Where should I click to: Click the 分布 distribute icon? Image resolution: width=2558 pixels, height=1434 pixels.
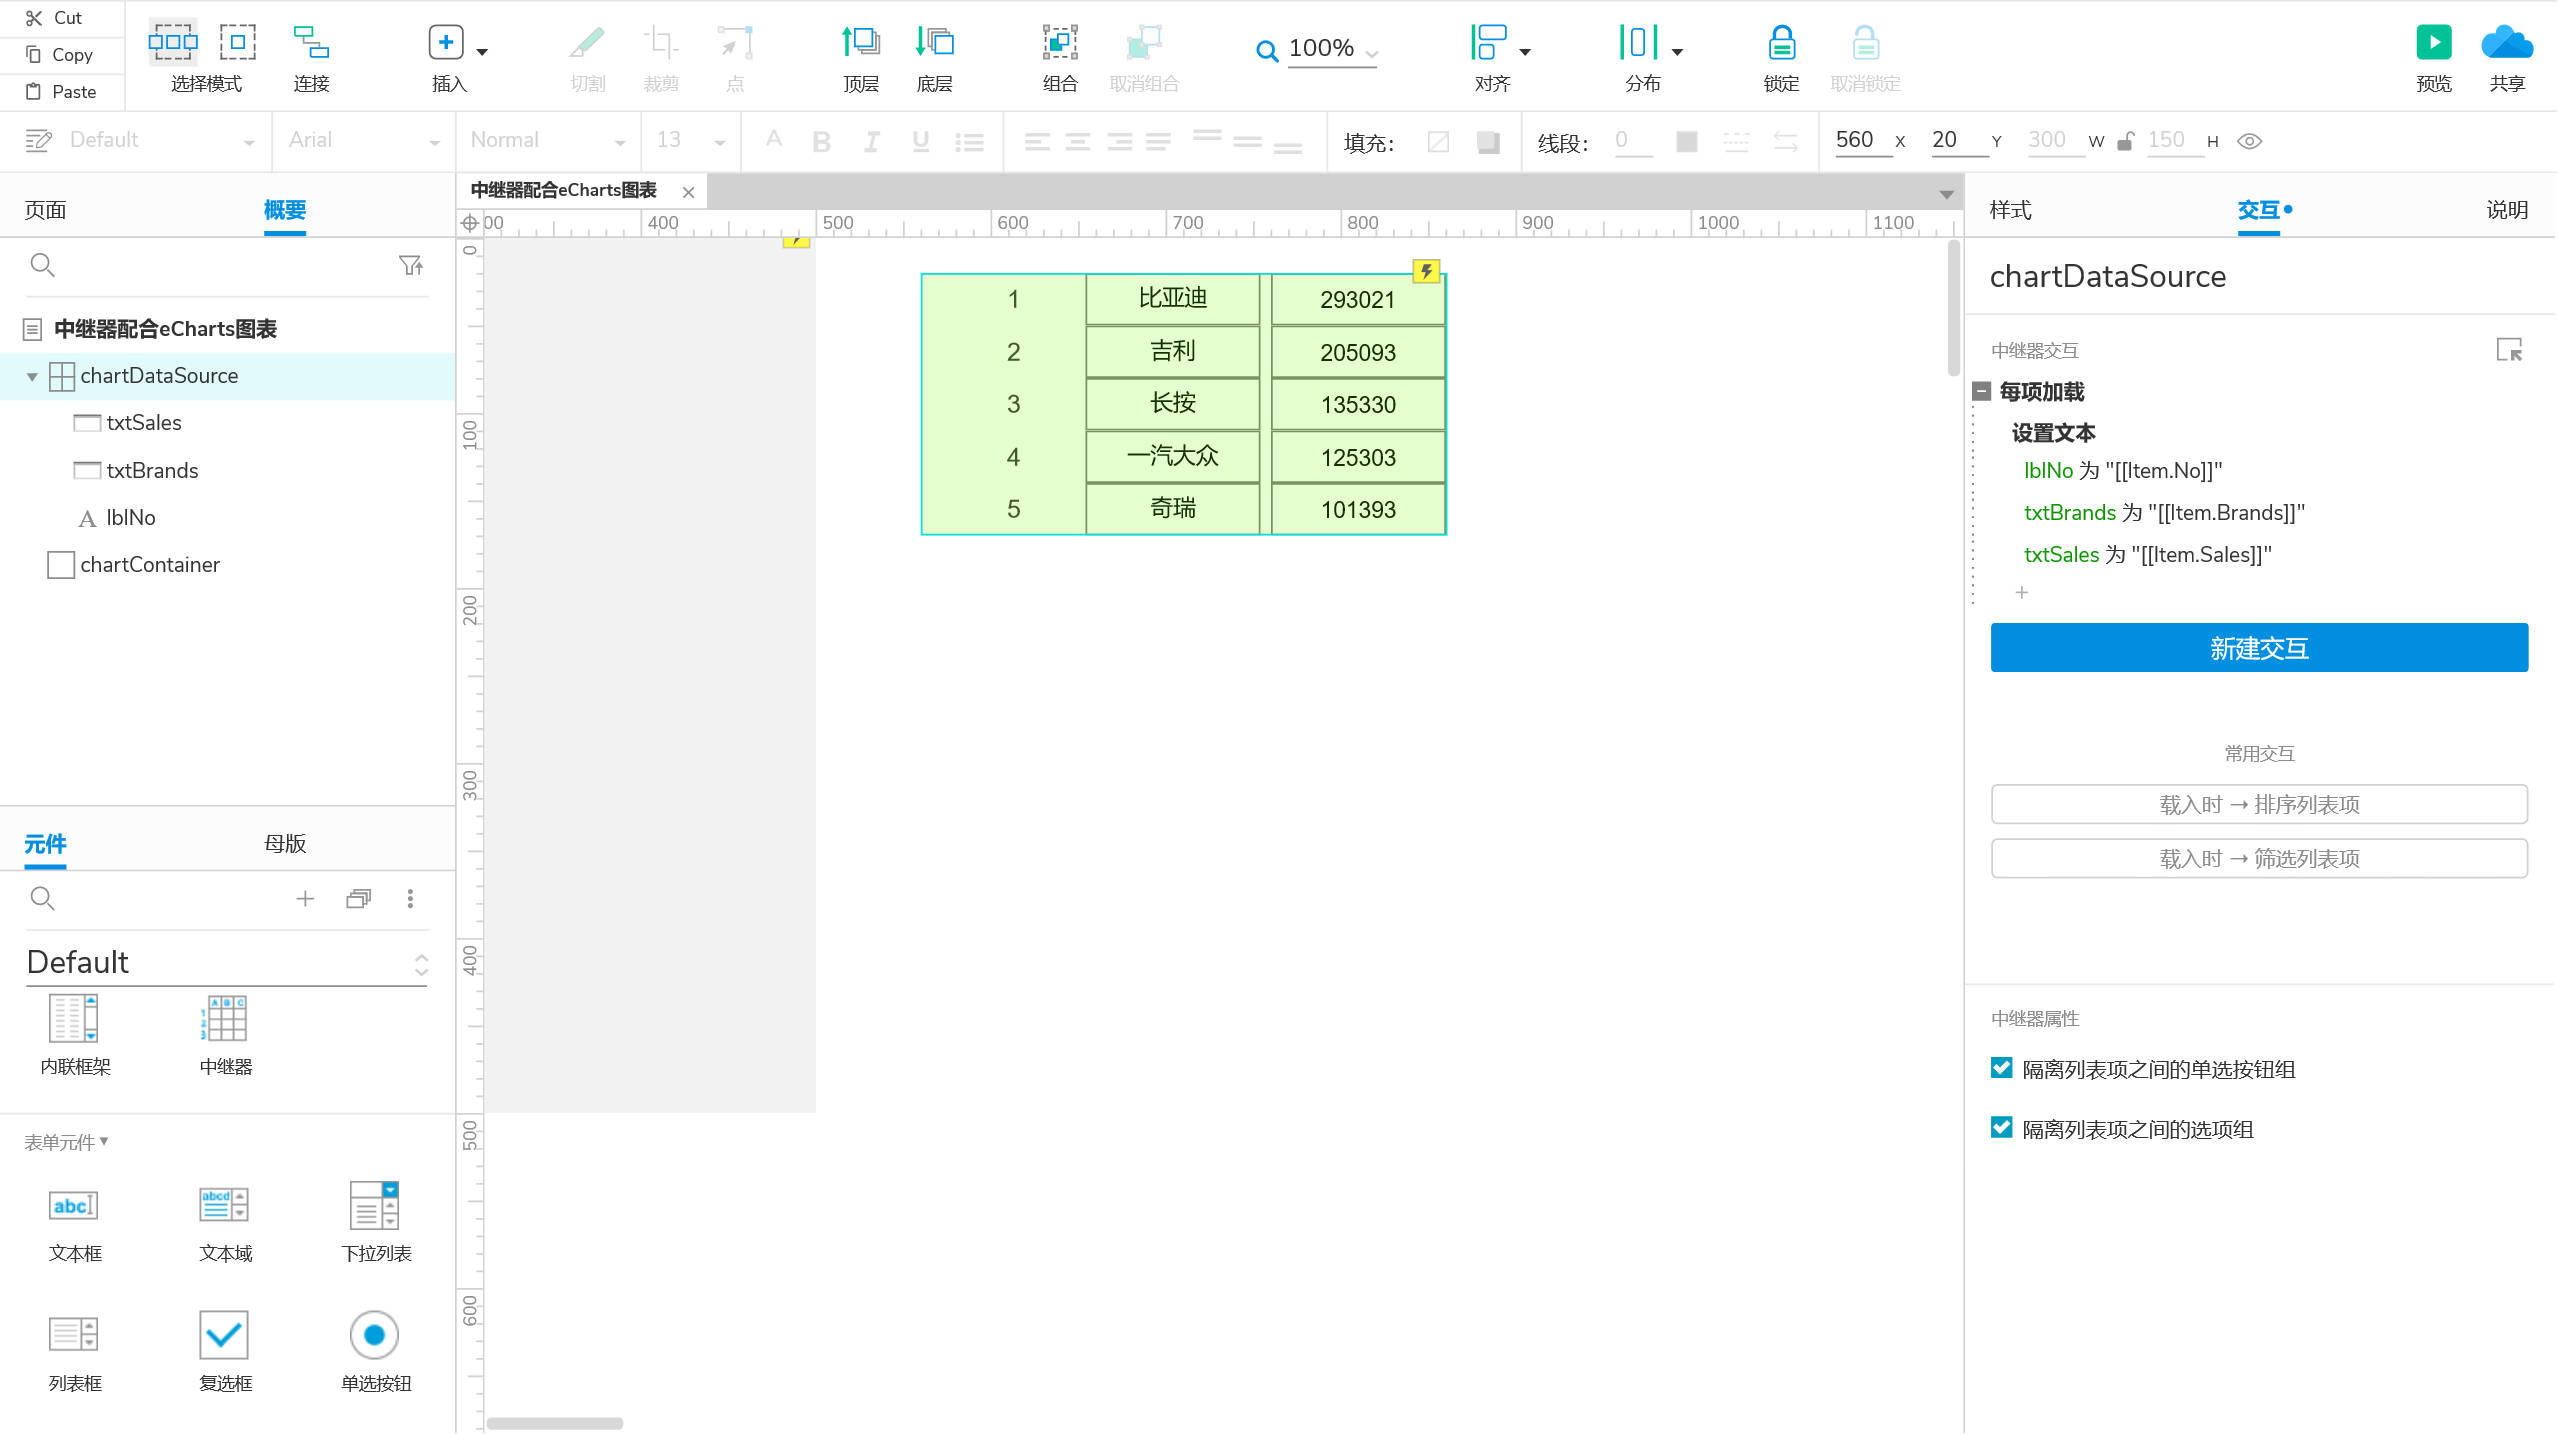pos(1638,42)
